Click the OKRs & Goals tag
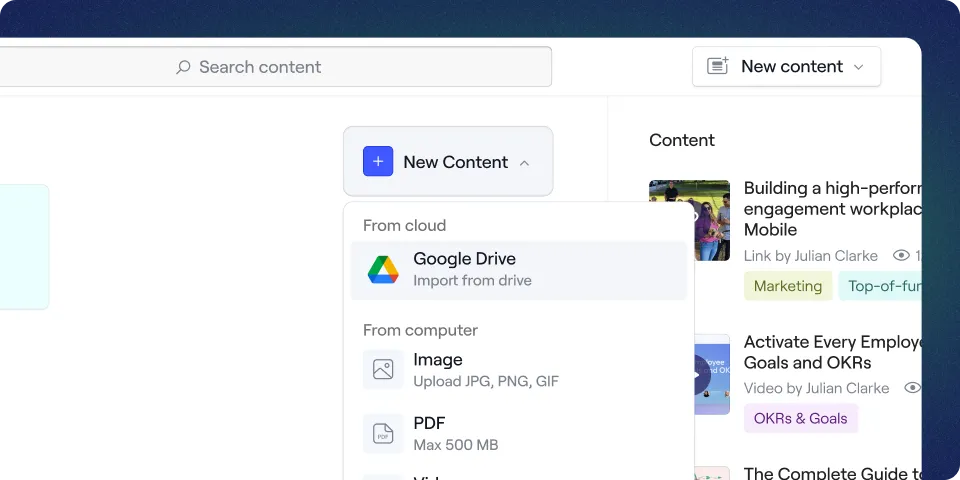 (801, 418)
